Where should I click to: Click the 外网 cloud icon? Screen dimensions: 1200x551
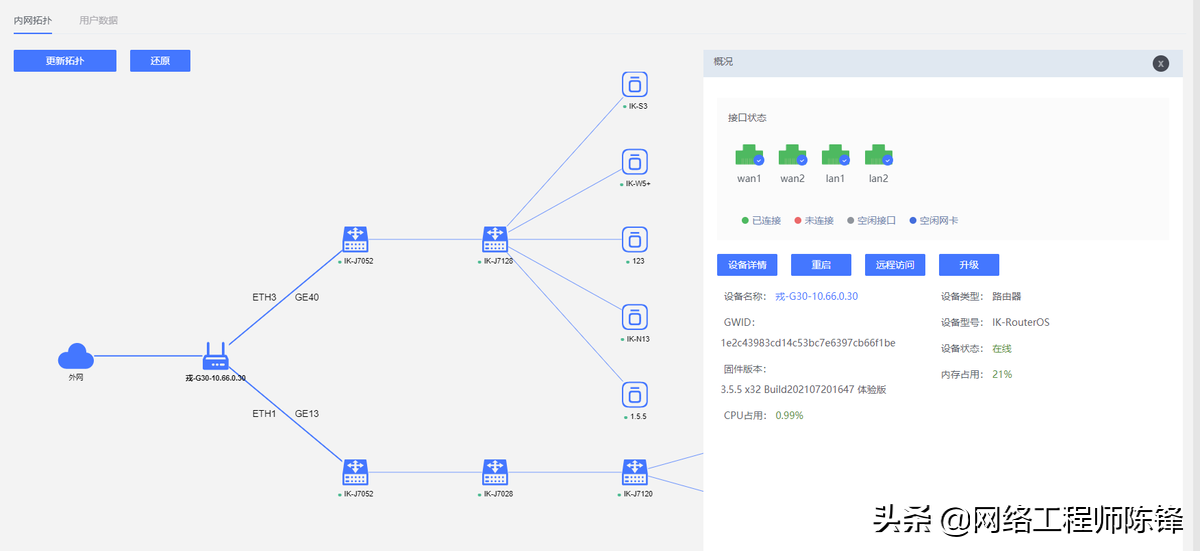click(x=75, y=356)
